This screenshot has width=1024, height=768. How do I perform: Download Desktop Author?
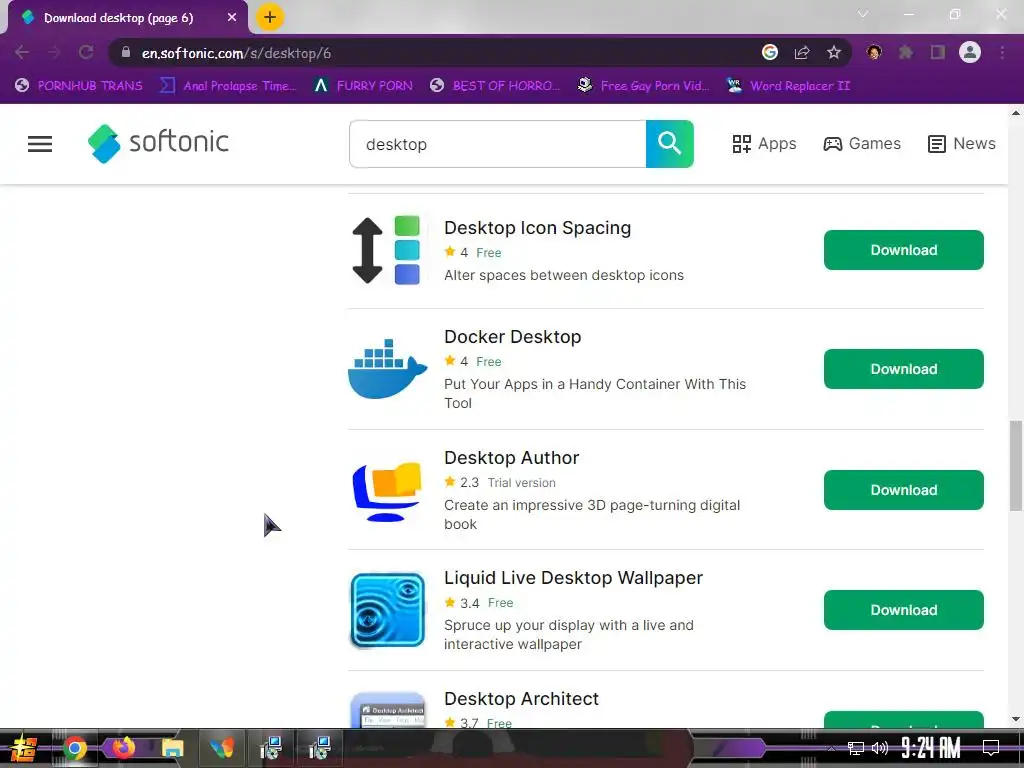tap(903, 490)
